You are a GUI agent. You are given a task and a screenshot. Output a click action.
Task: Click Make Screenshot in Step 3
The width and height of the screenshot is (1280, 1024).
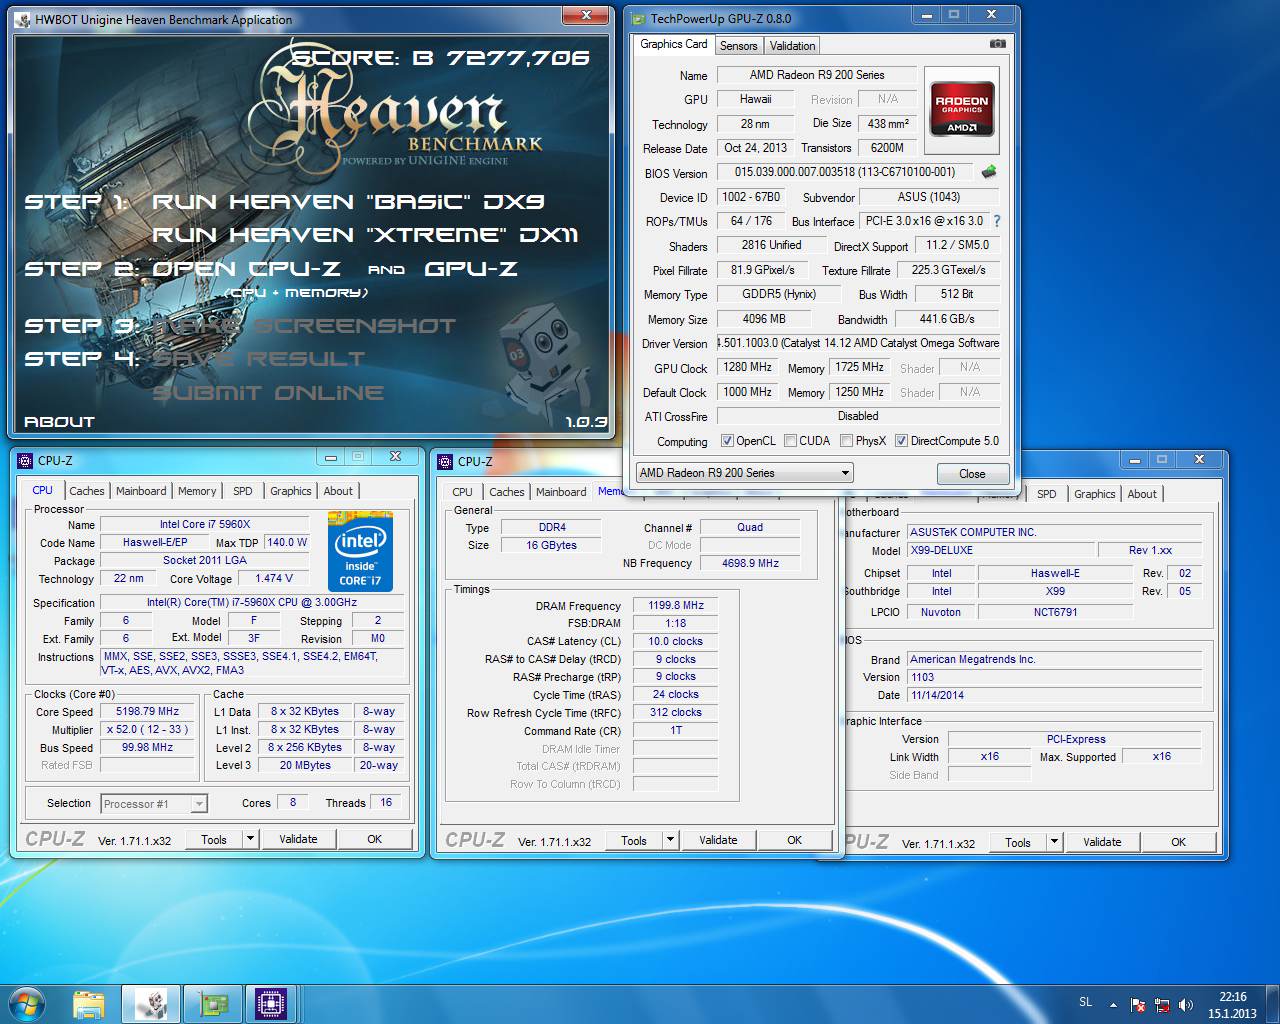[304, 326]
